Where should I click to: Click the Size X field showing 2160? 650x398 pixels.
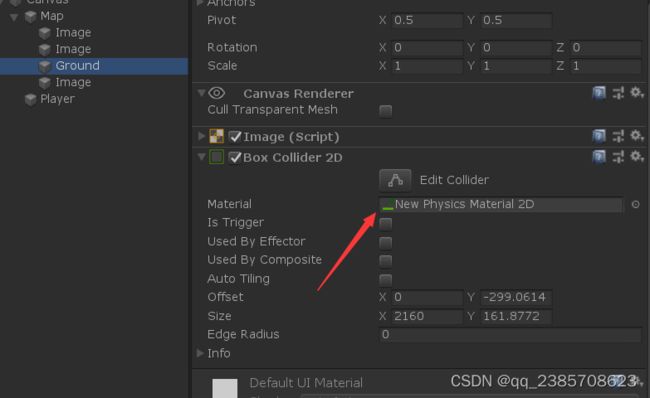(427, 316)
